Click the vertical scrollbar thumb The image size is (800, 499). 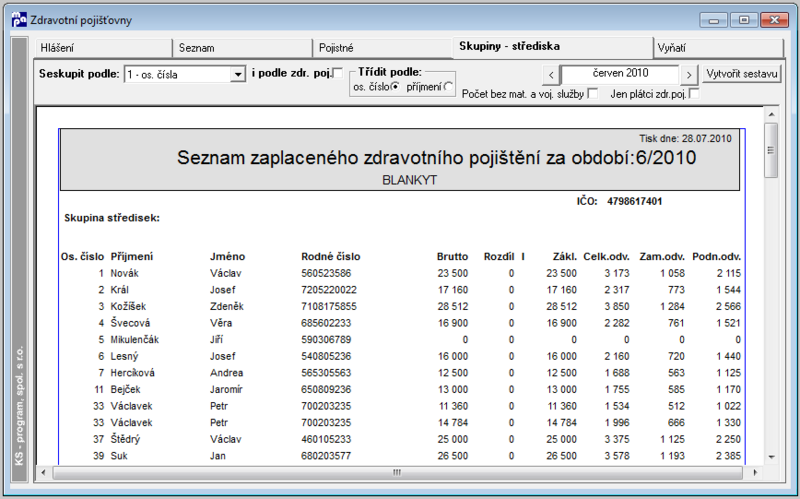(771, 151)
